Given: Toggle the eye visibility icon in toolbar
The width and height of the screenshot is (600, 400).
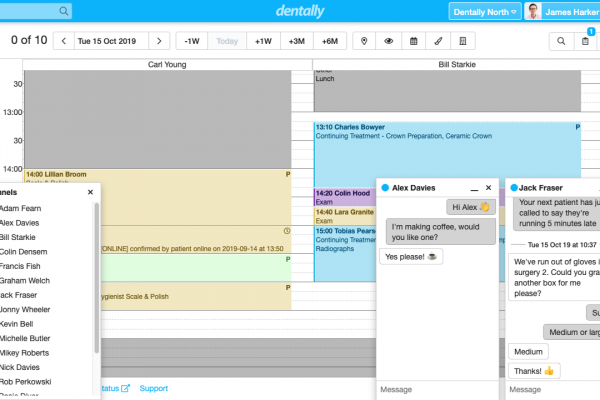Looking at the screenshot, I should point(389,41).
